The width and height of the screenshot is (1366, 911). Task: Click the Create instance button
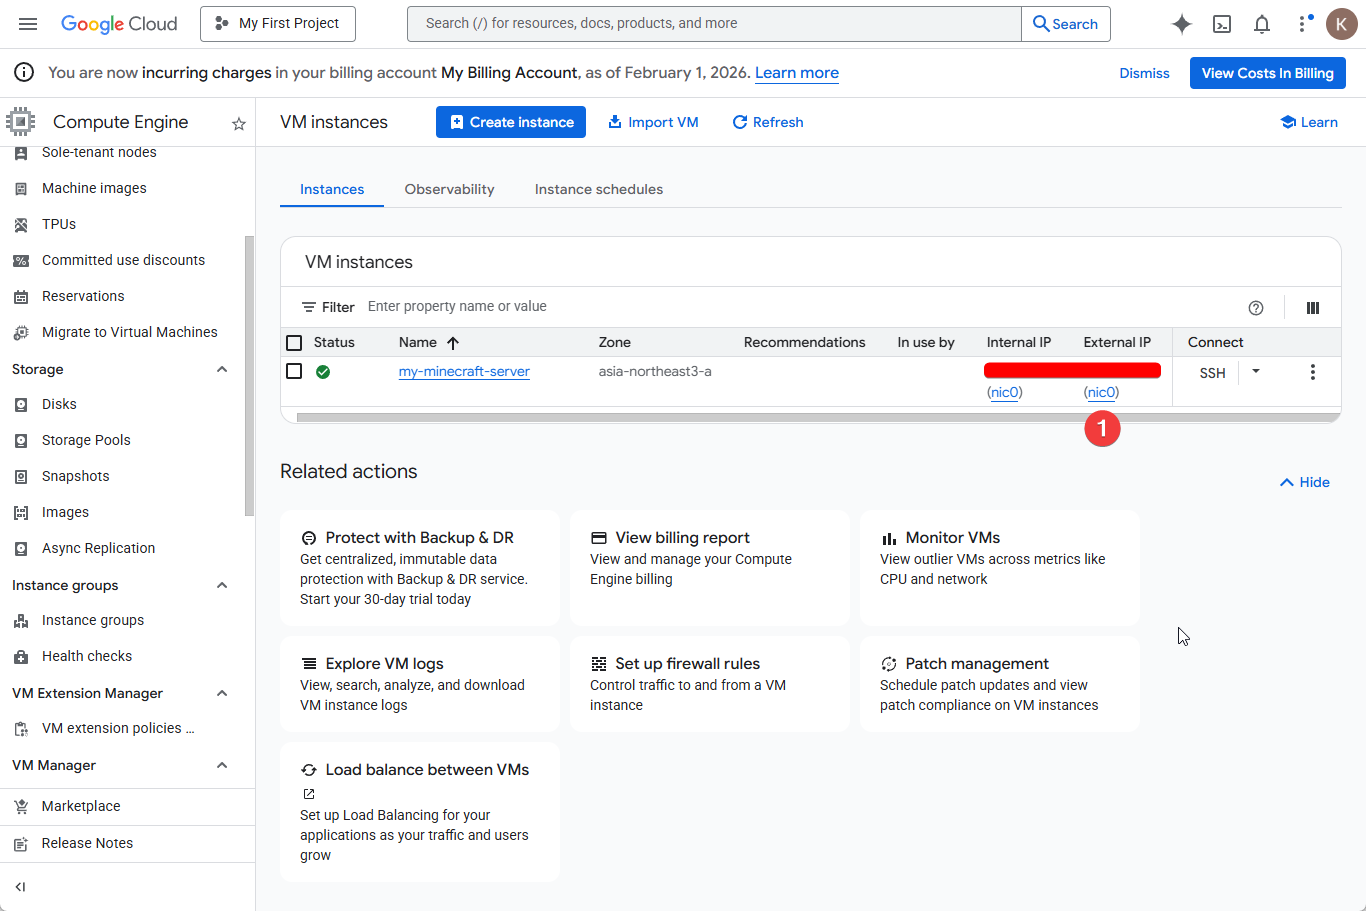pos(511,122)
